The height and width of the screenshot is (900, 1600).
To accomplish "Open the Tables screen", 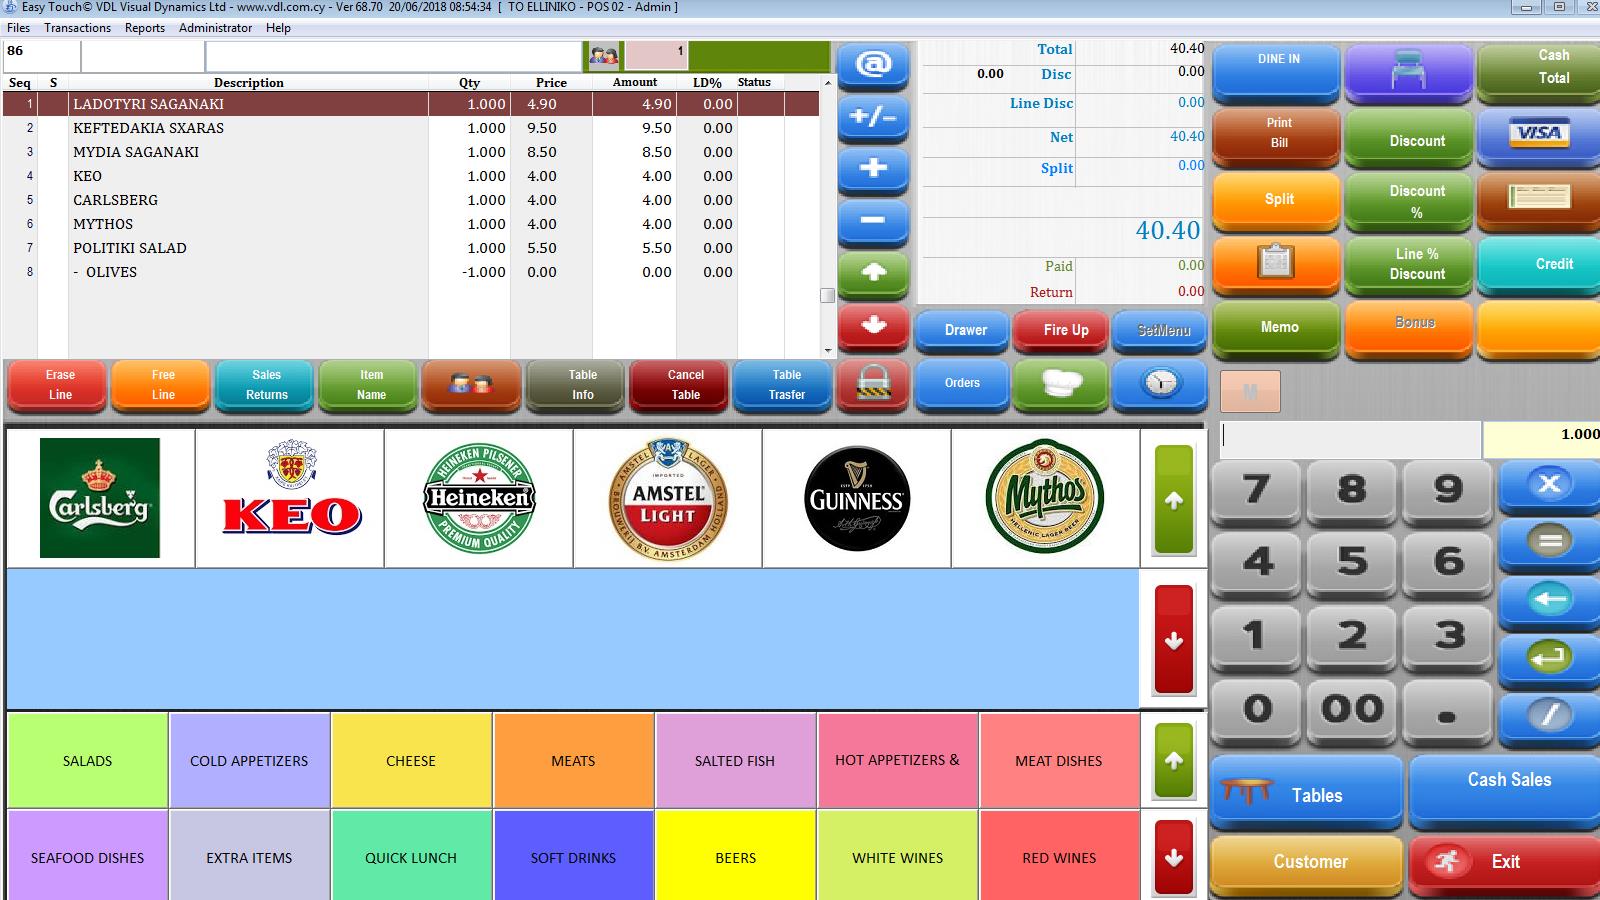I will click(1306, 794).
